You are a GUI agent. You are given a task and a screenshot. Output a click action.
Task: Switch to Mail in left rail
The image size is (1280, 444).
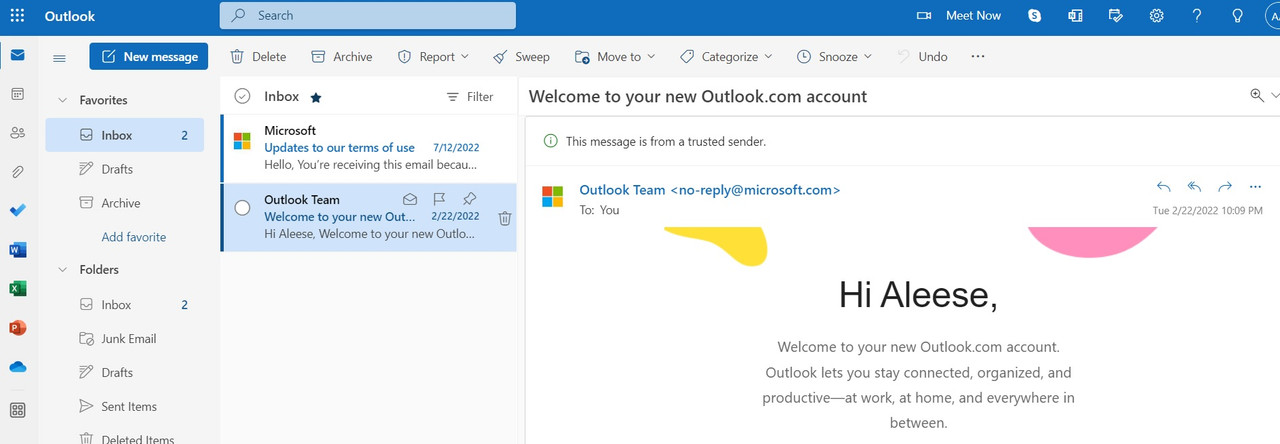[x=17, y=55]
